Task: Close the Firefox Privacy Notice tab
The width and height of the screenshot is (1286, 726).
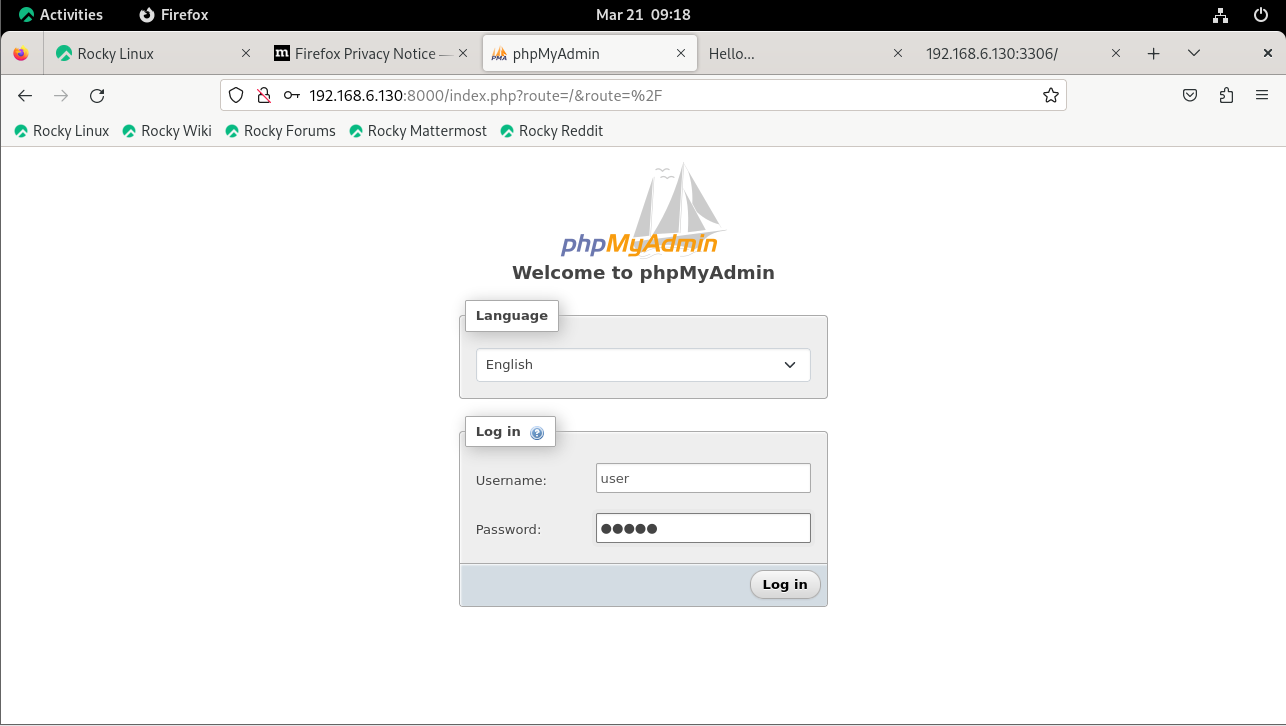Action: coord(464,54)
